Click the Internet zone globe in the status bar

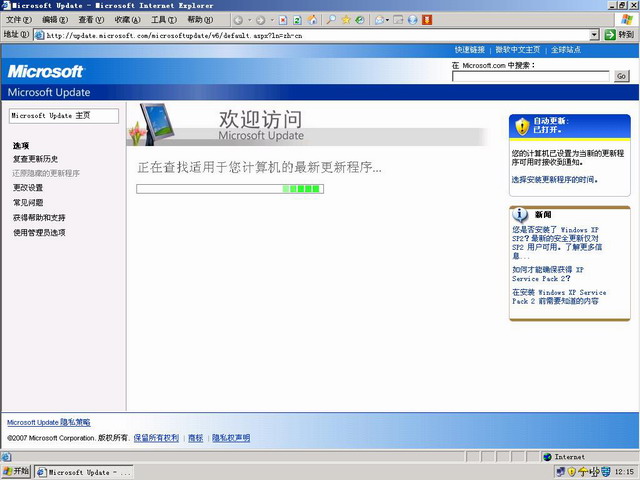click(548, 457)
